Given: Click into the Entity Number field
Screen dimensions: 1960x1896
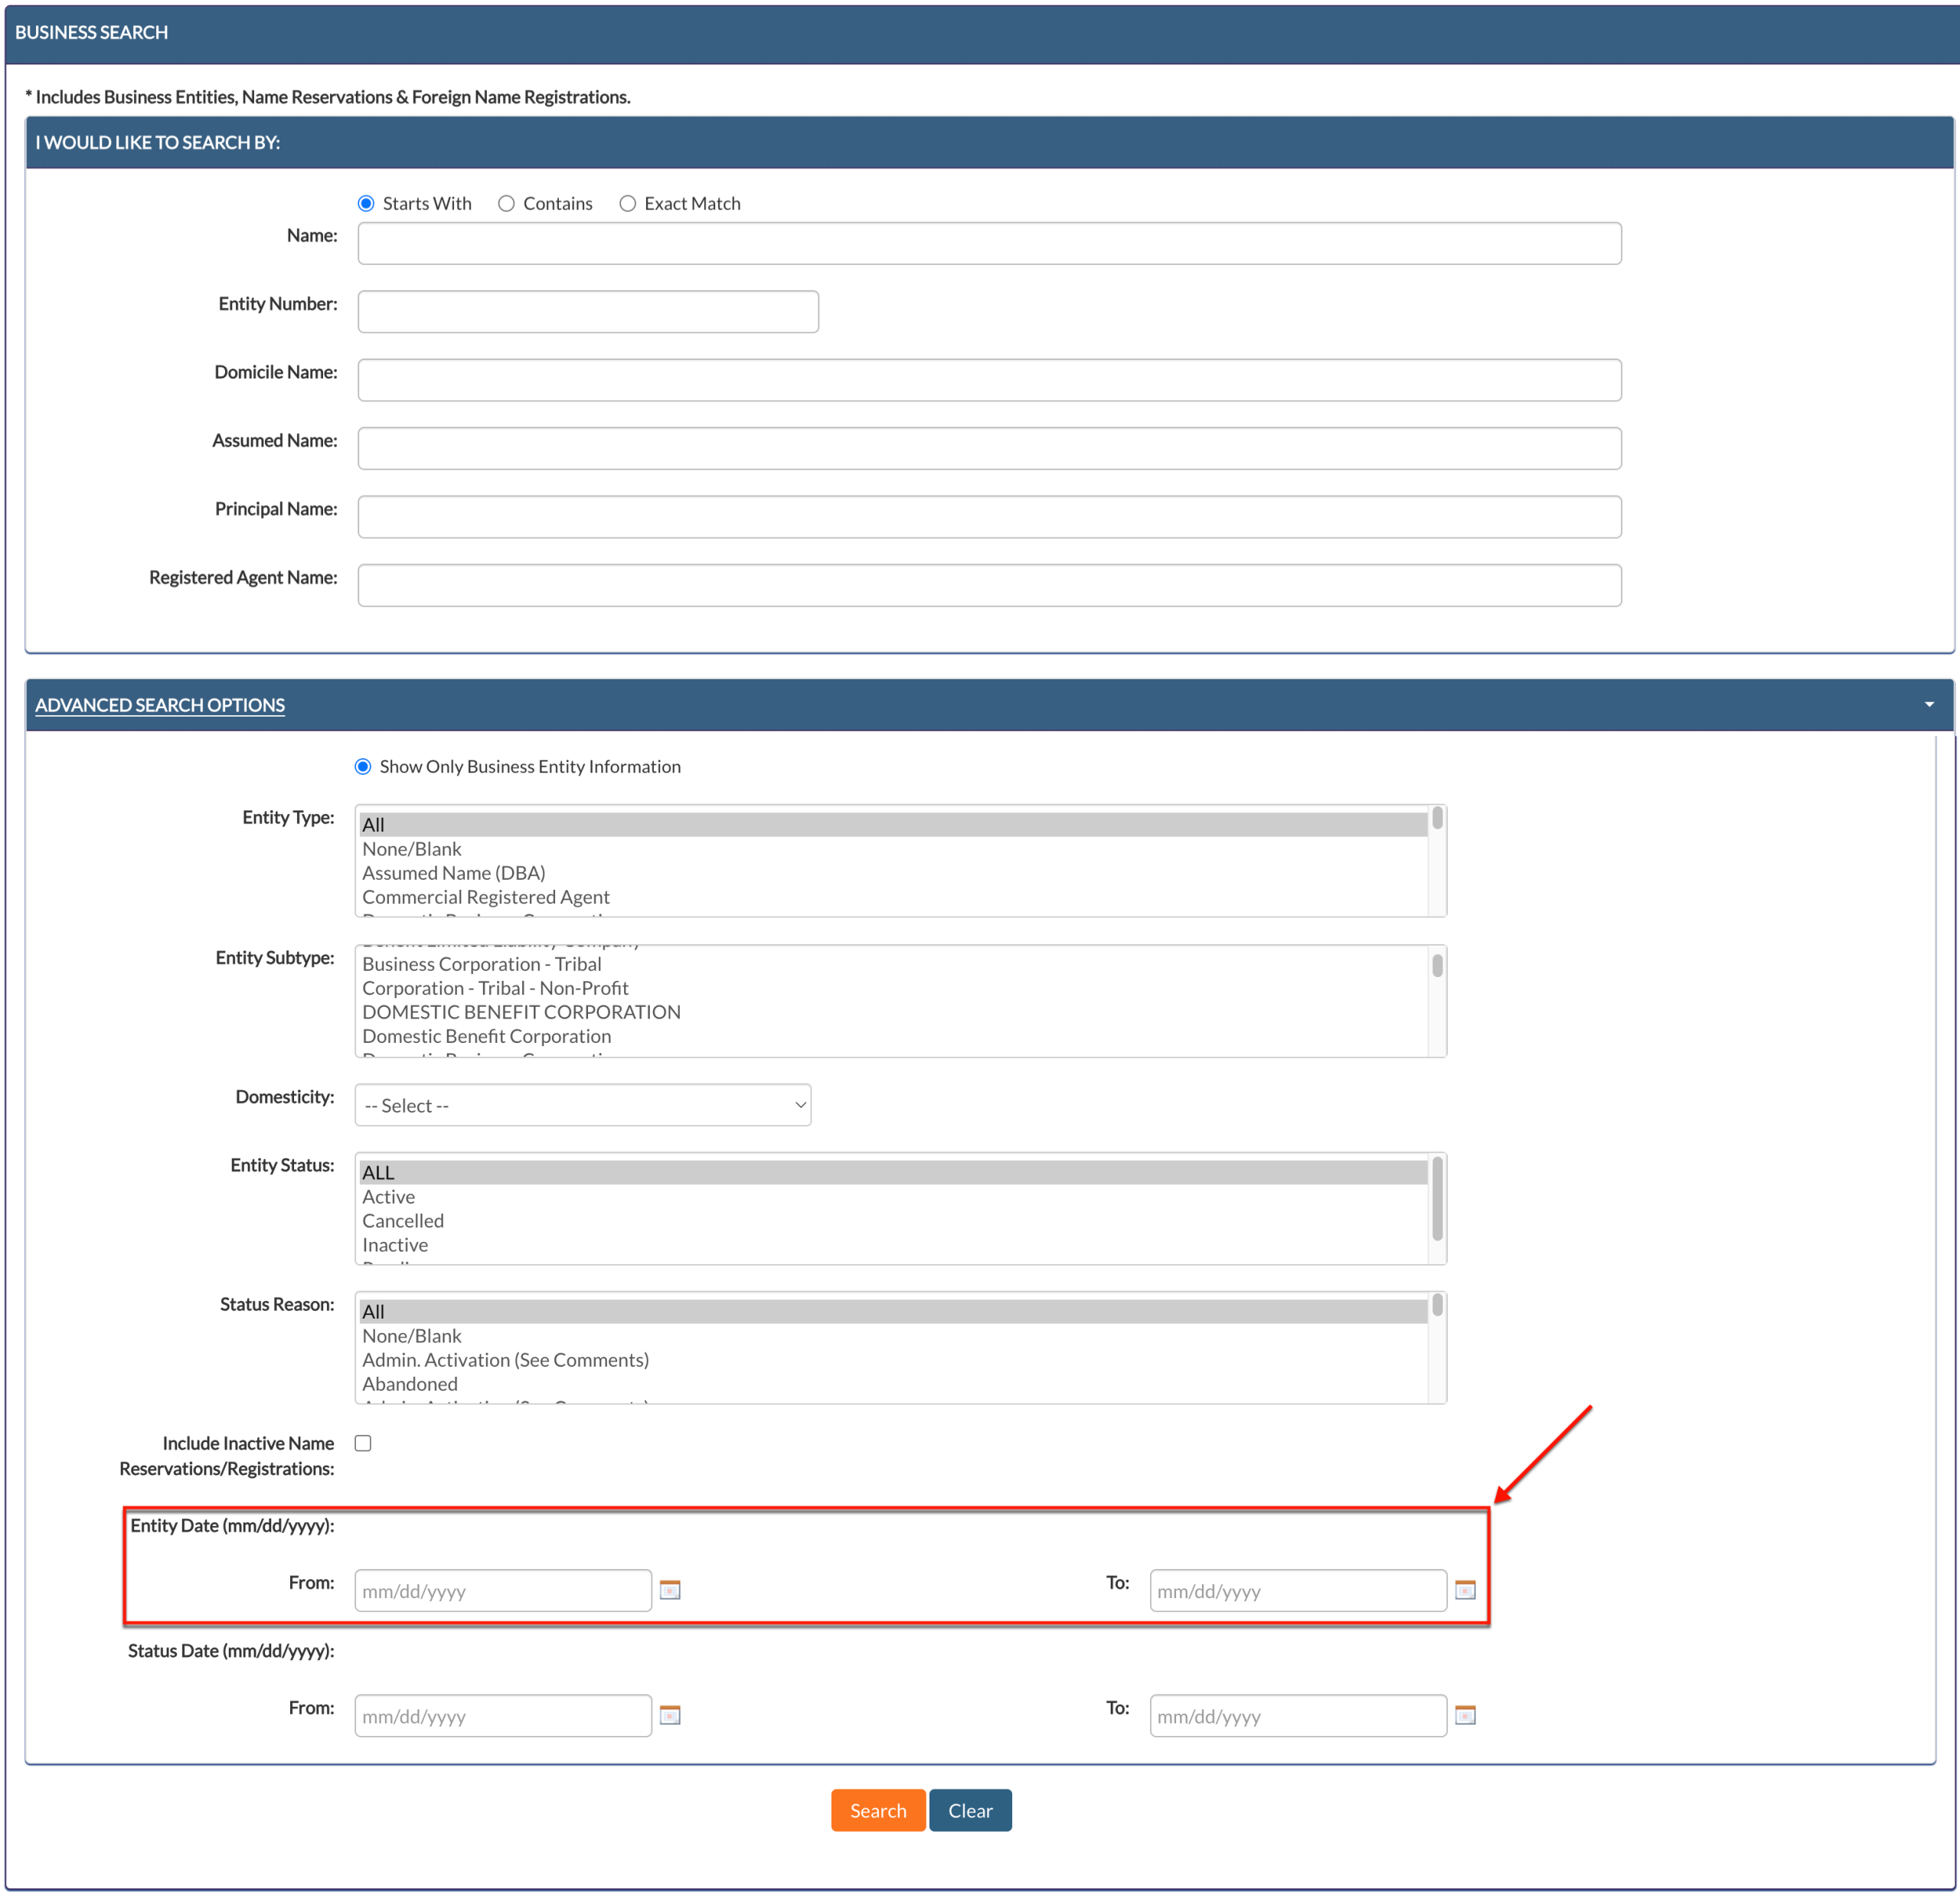Looking at the screenshot, I should (x=588, y=312).
